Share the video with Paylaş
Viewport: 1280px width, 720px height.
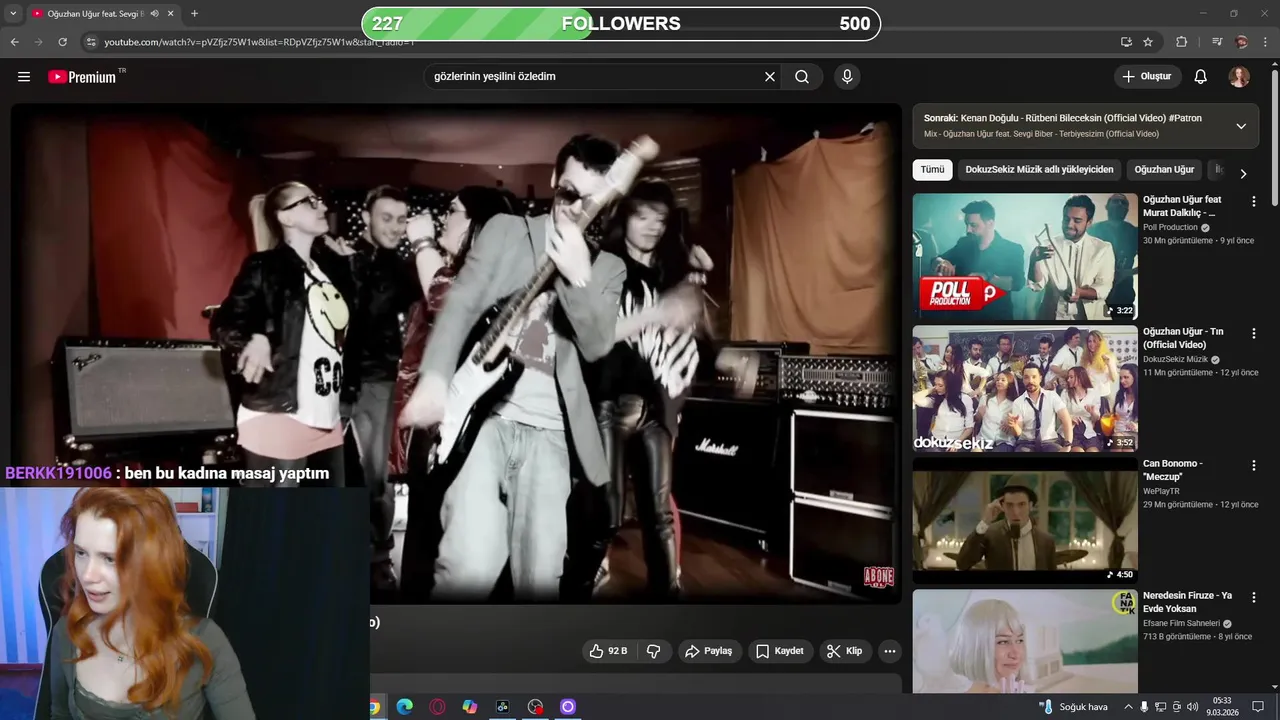(708, 651)
